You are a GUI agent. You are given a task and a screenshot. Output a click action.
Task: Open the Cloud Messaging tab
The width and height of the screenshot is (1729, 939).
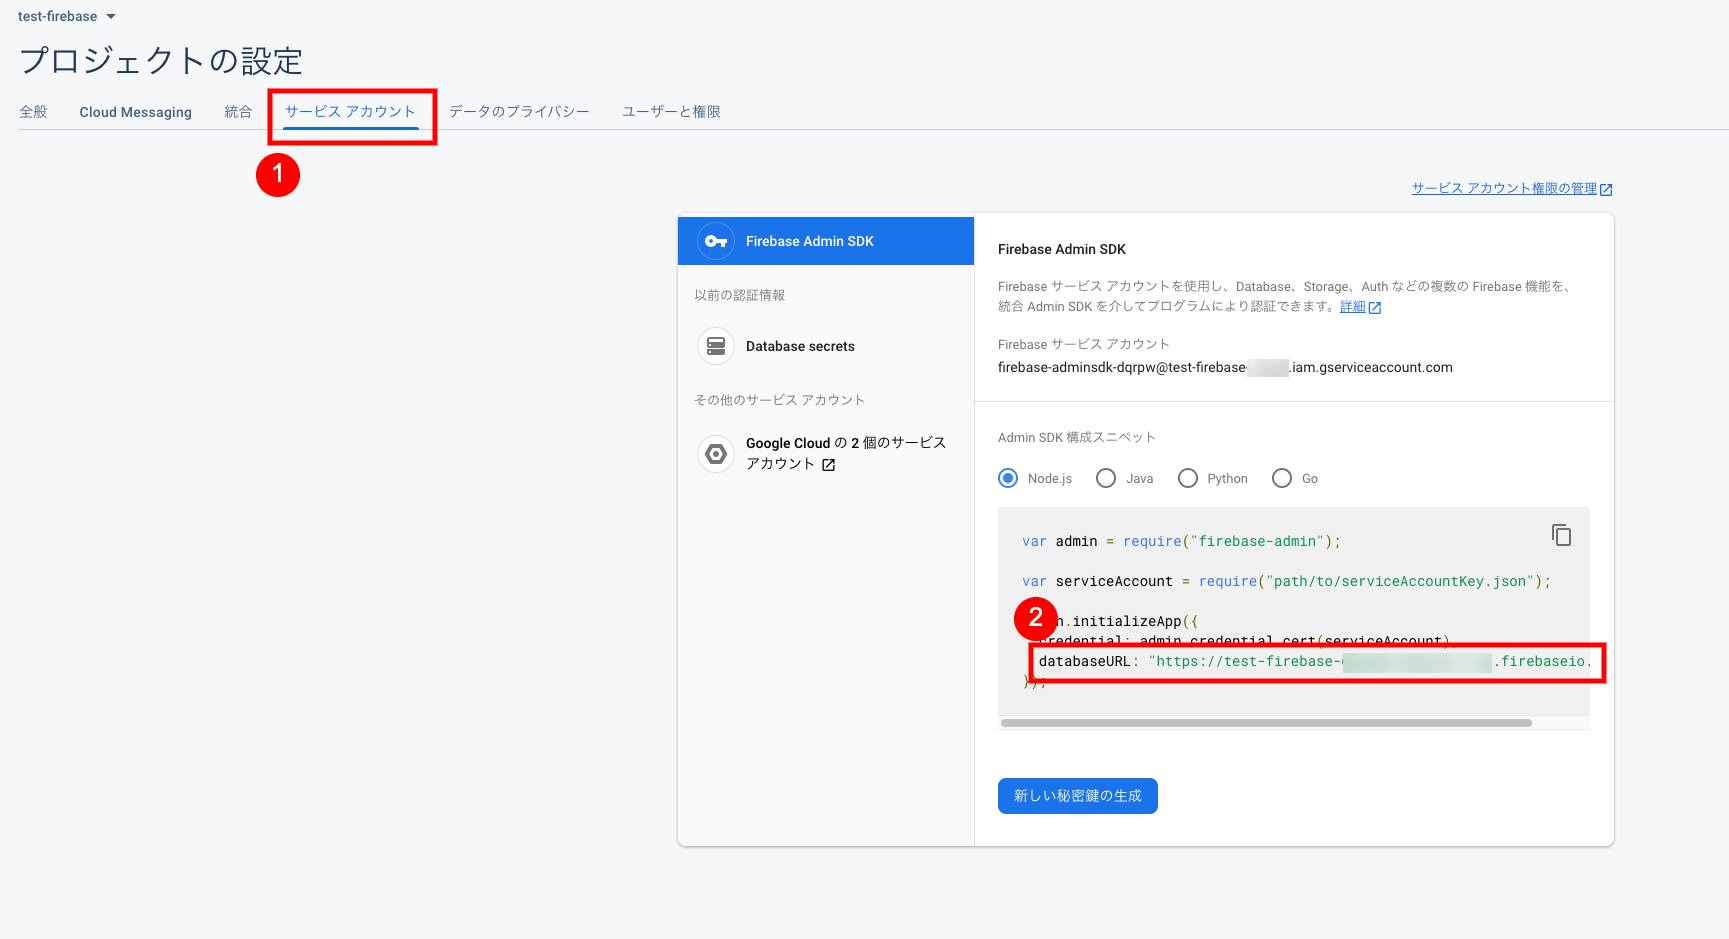pyautogui.click(x=136, y=112)
